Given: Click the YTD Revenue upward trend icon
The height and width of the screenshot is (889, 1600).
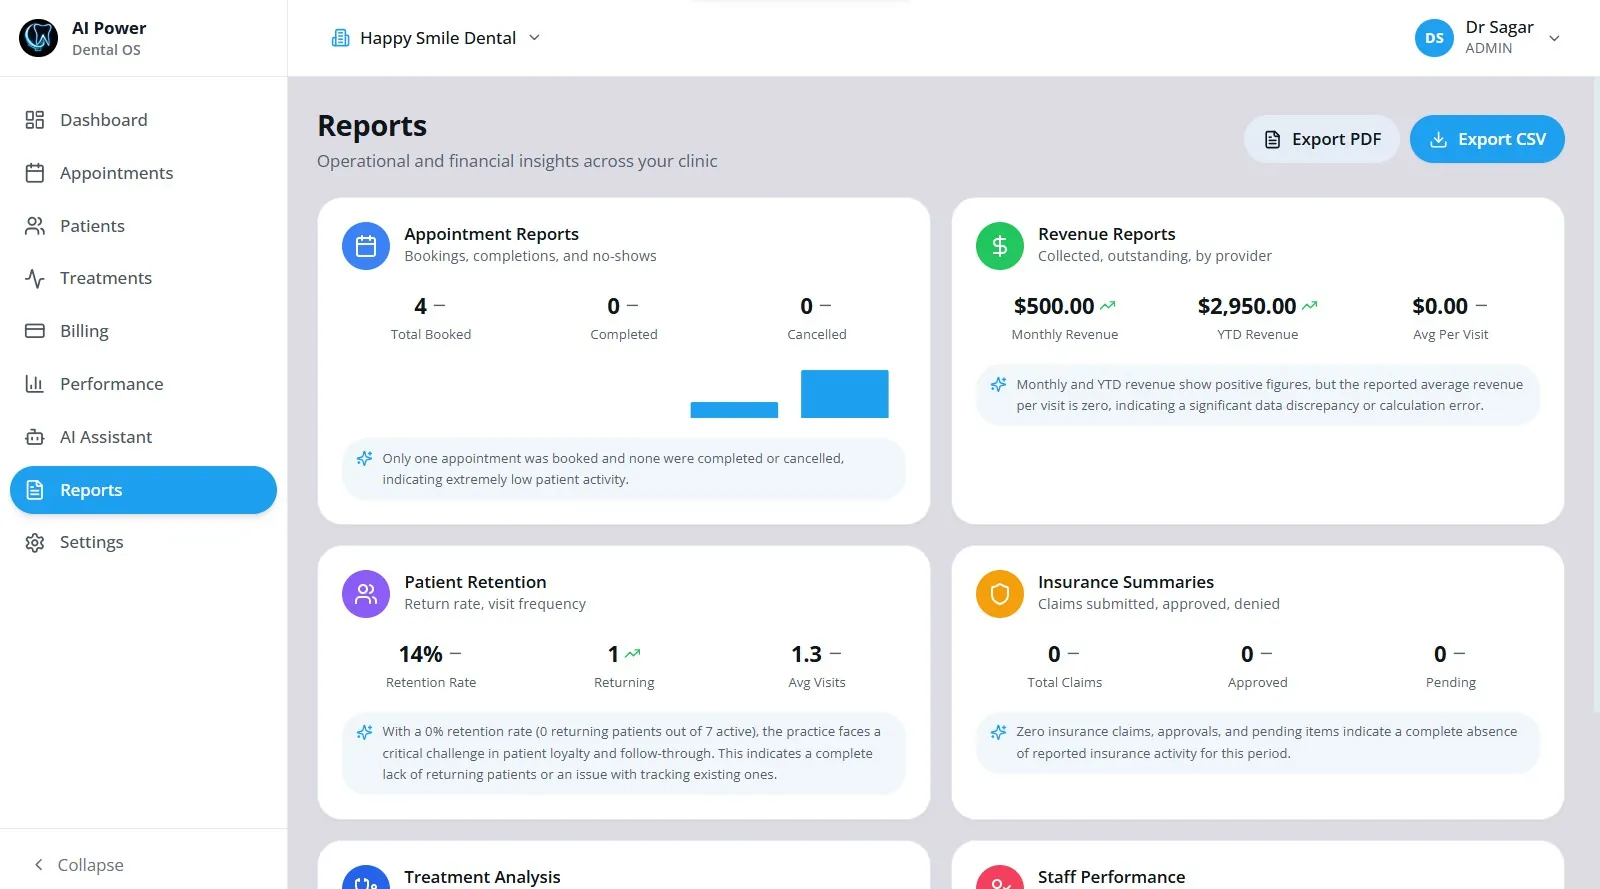Looking at the screenshot, I should 1310,306.
